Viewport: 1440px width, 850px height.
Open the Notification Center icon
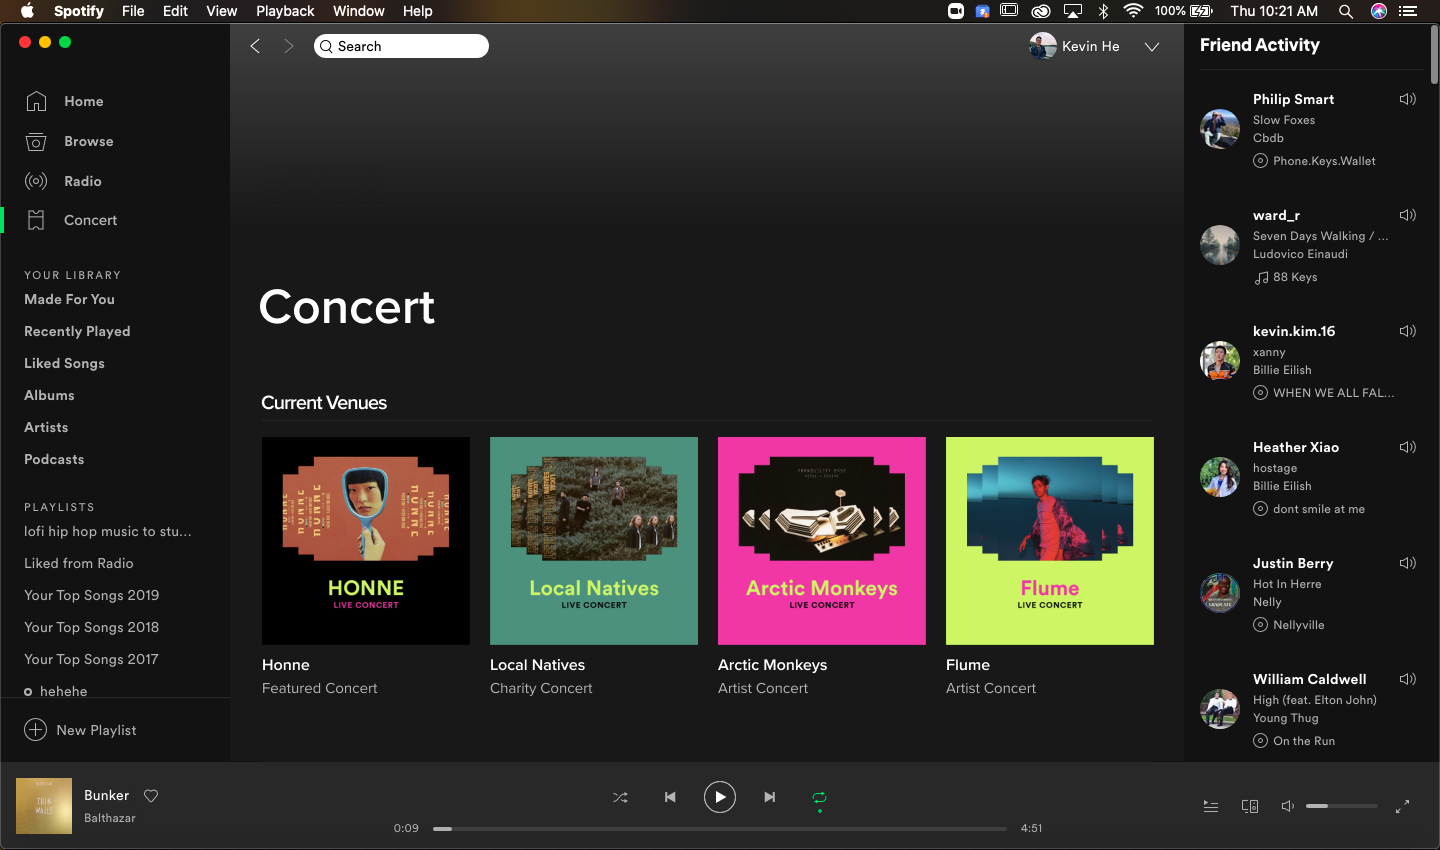tap(1408, 11)
